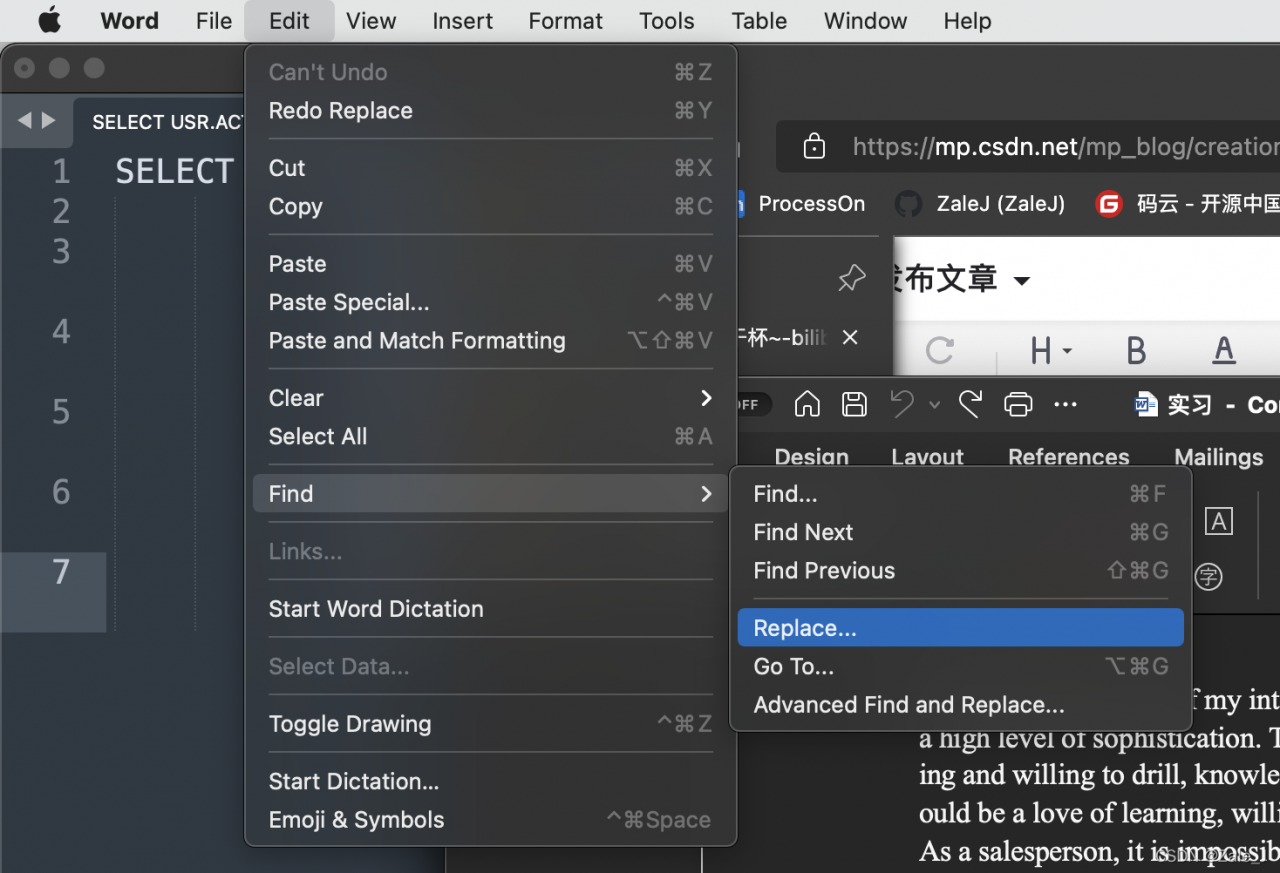Click the Redo arrow icon in Word

970,404
